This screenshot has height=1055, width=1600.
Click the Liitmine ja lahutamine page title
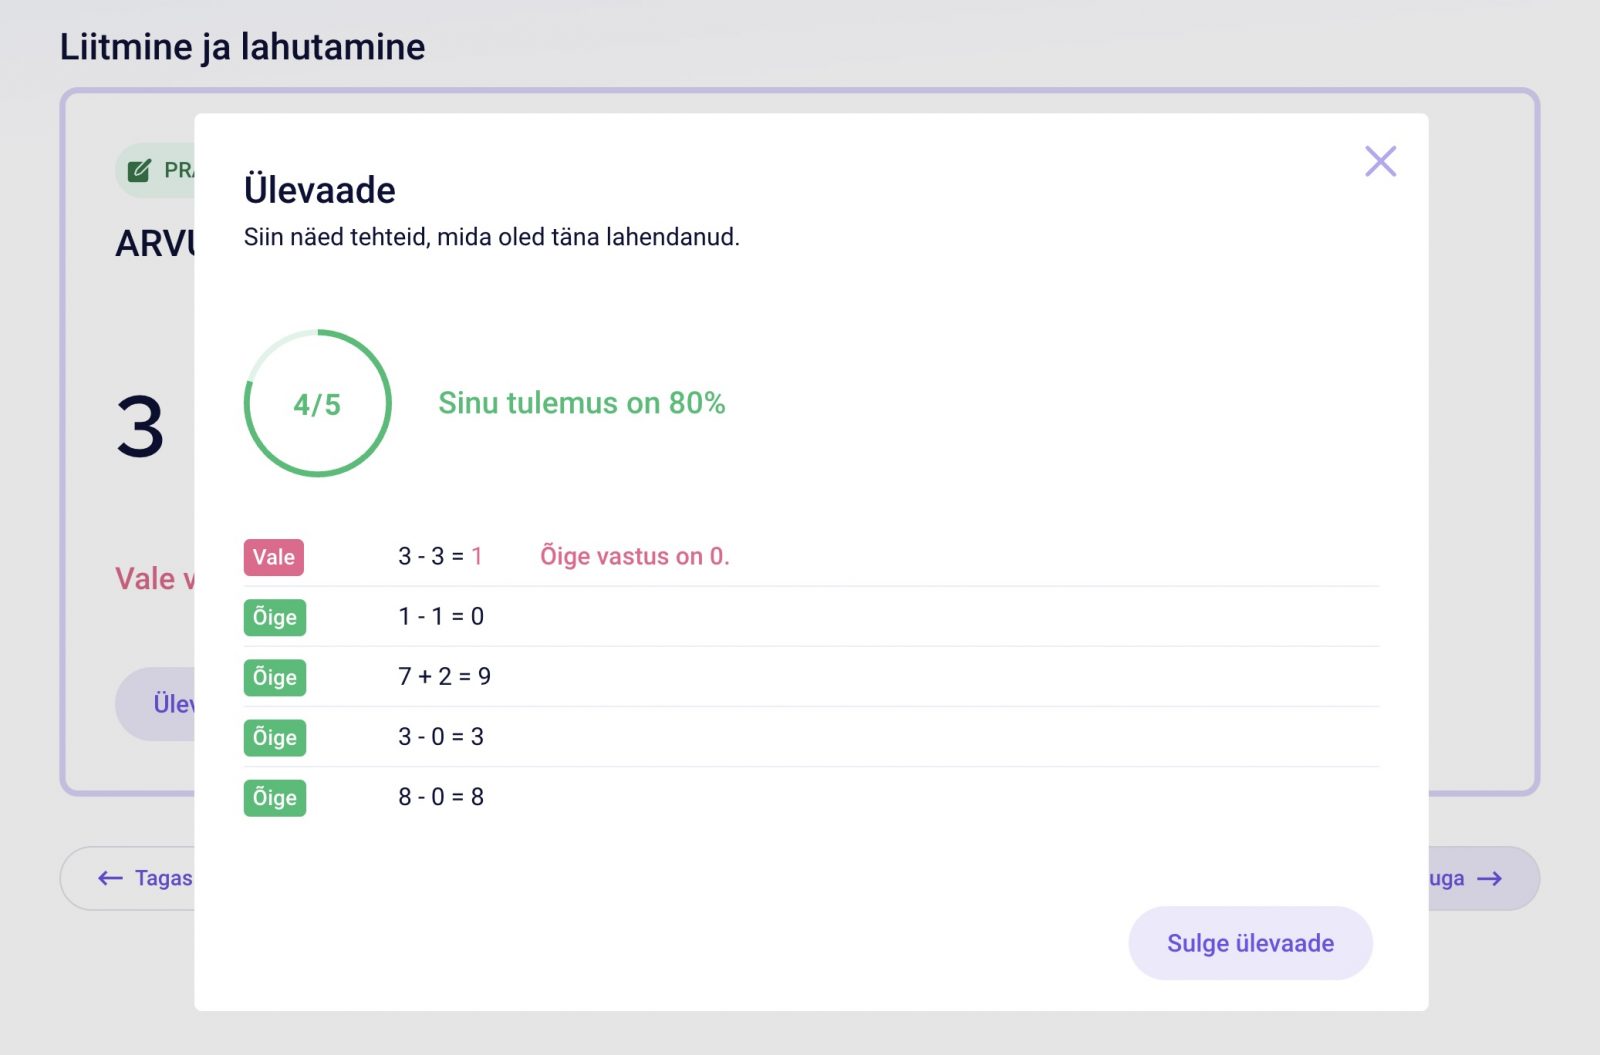click(x=242, y=47)
